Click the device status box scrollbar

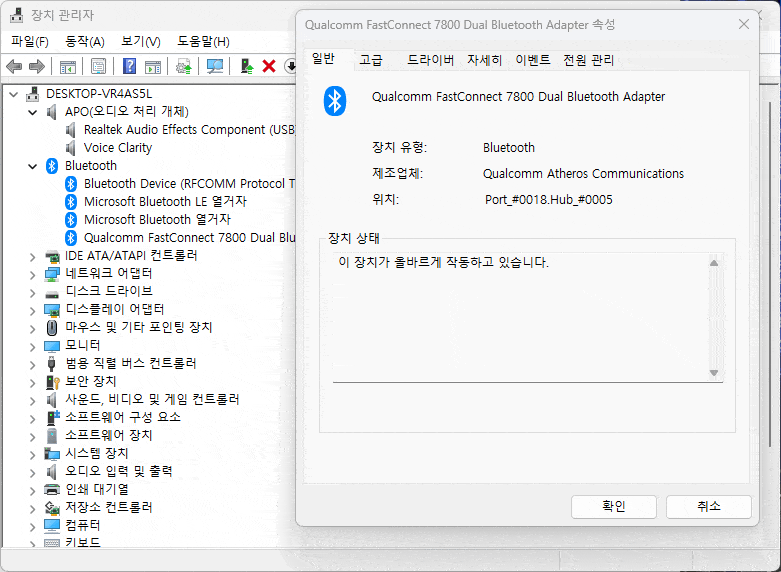pyautogui.click(x=714, y=317)
